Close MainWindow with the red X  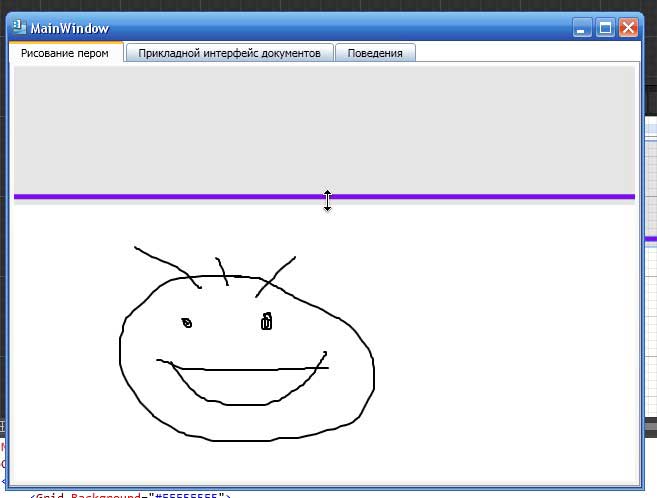(629, 28)
